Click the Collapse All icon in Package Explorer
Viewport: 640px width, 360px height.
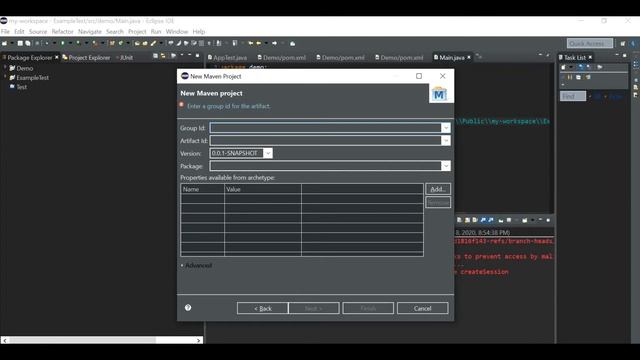[156, 56]
